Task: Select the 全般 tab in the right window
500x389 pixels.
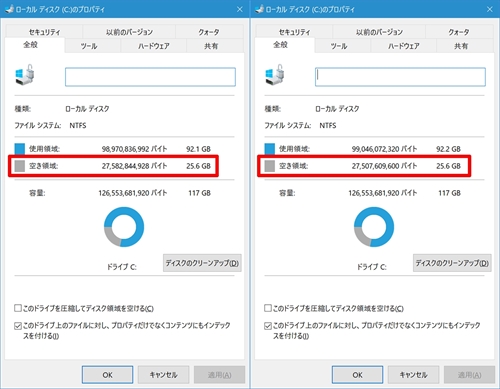Action: pos(284,45)
